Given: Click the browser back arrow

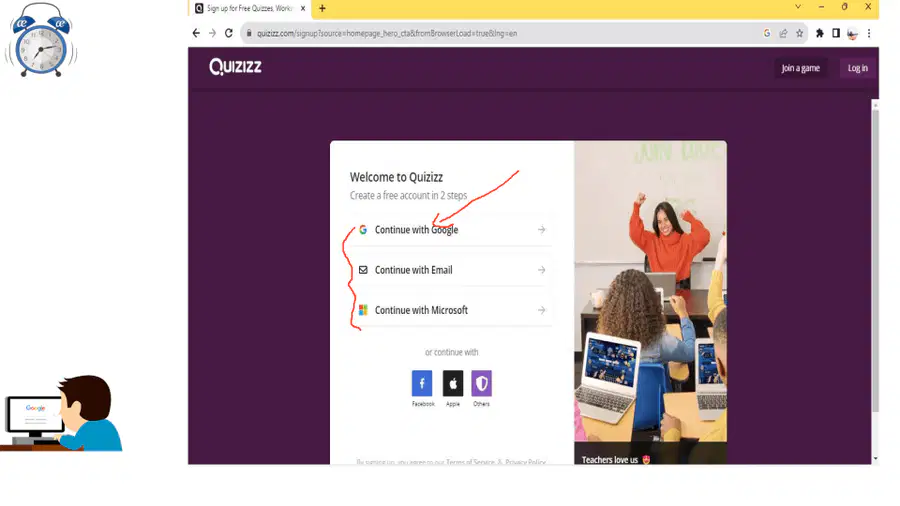Looking at the screenshot, I should tap(196, 33).
